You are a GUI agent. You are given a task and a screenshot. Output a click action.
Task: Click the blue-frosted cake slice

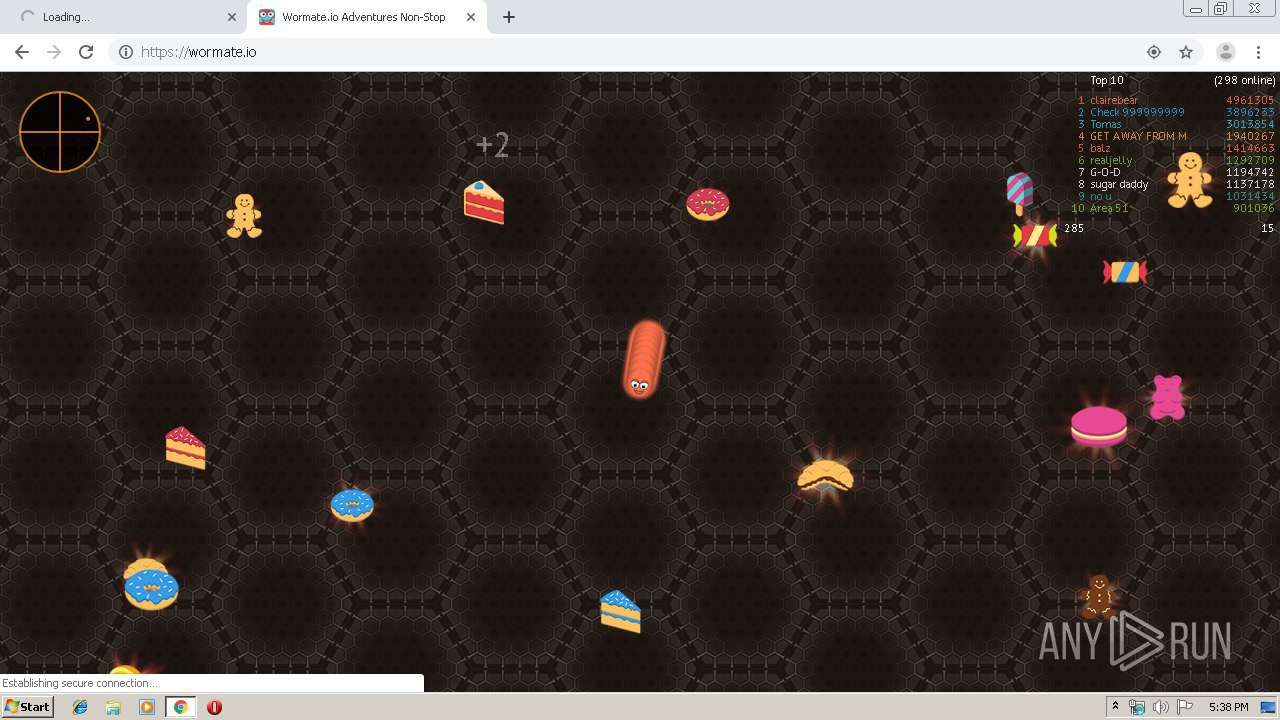(x=620, y=611)
